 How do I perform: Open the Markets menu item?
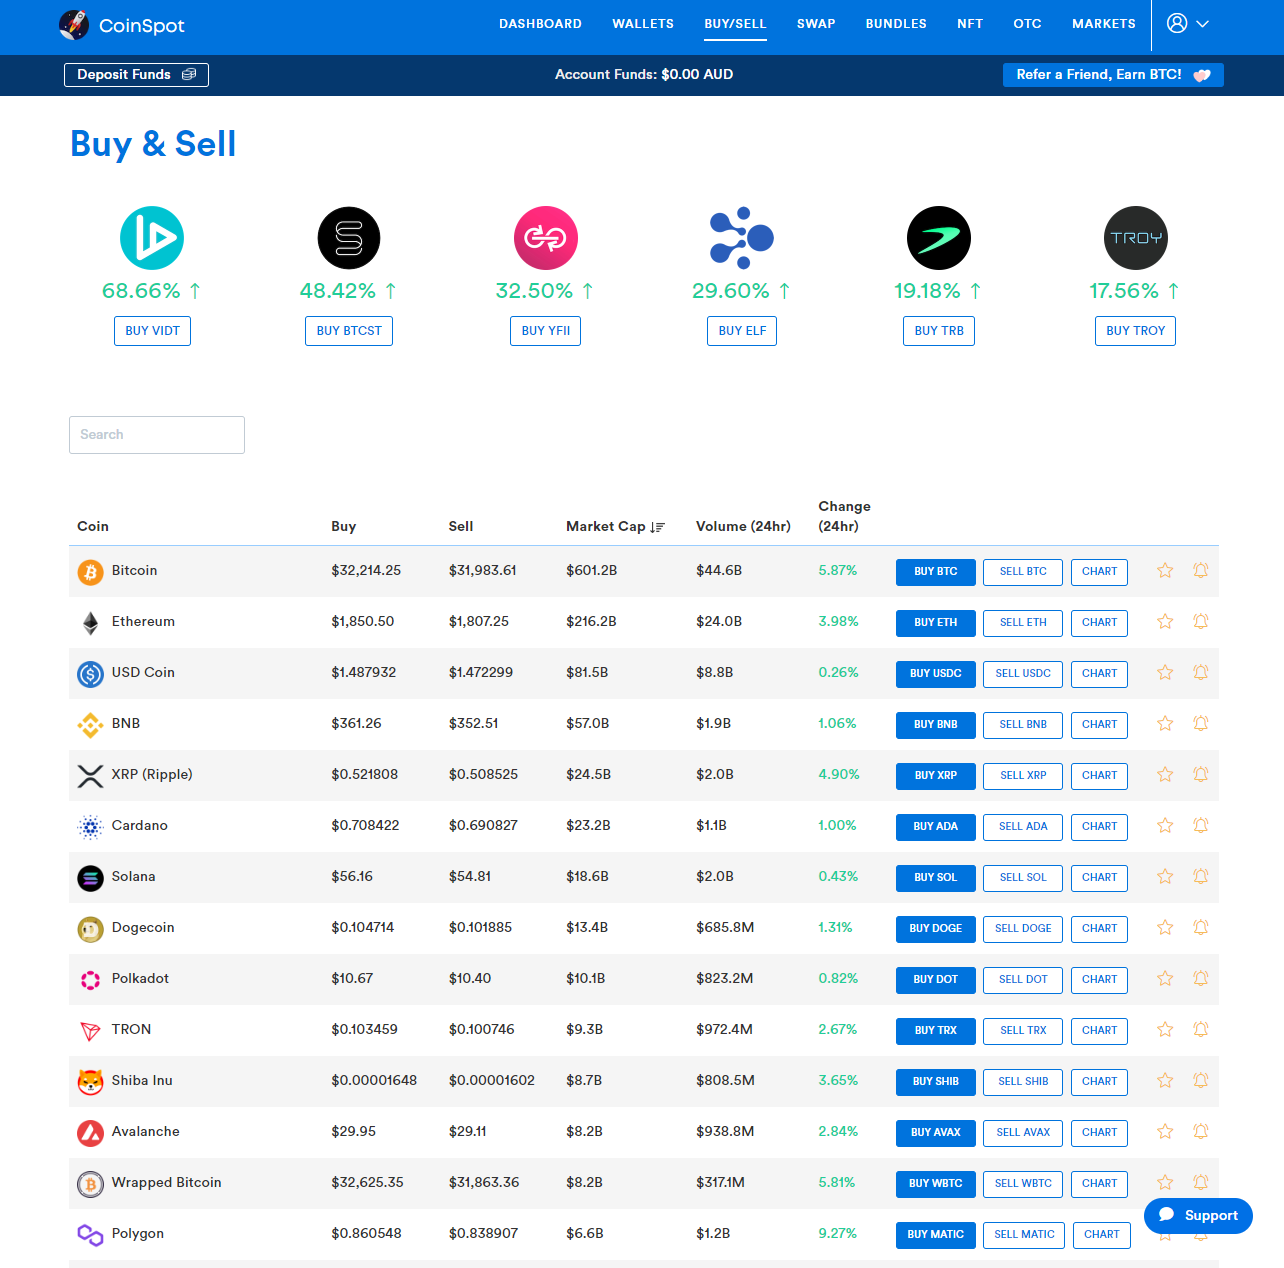point(1104,24)
